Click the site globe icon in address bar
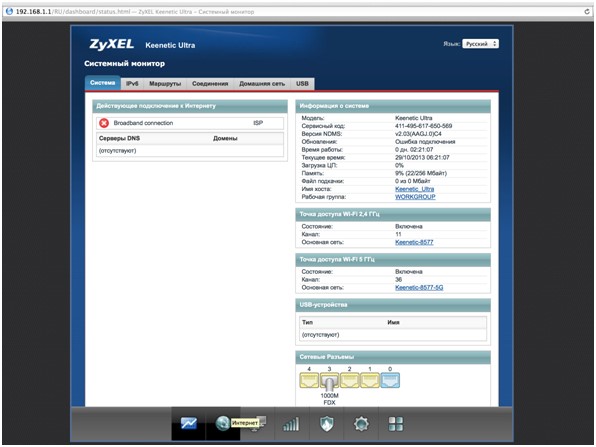The image size is (596, 447). pyautogui.click(x=10, y=11)
